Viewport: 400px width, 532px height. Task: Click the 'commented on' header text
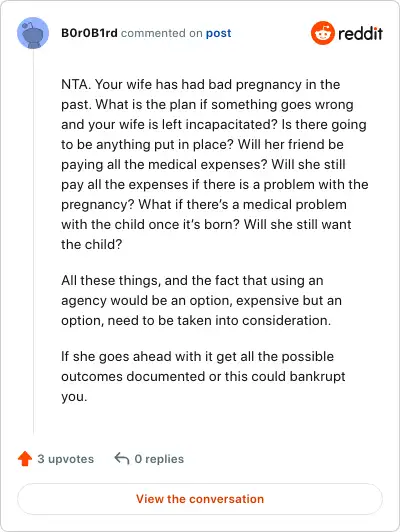[x=161, y=33]
